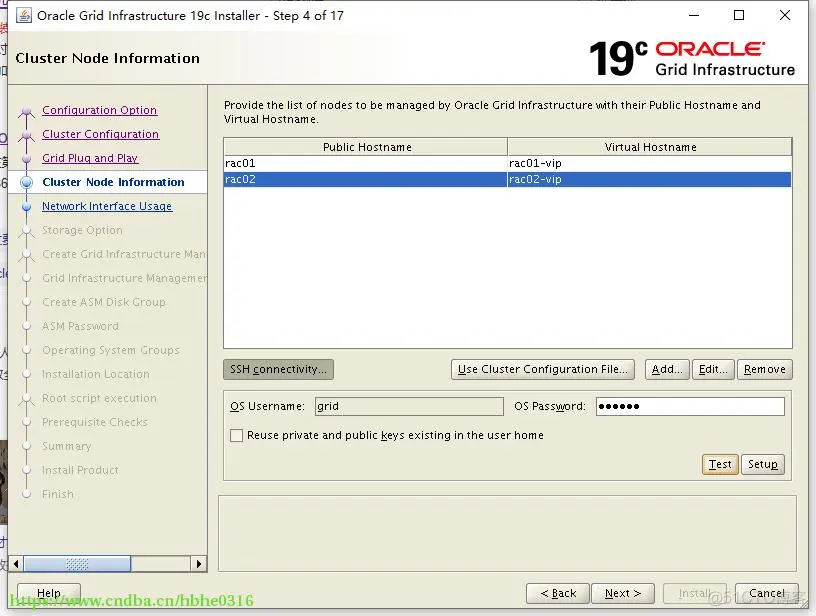Screen dimensions: 816x616
Task: Click the sidebar horizontal scrollbar thumb
Action: [78, 563]
